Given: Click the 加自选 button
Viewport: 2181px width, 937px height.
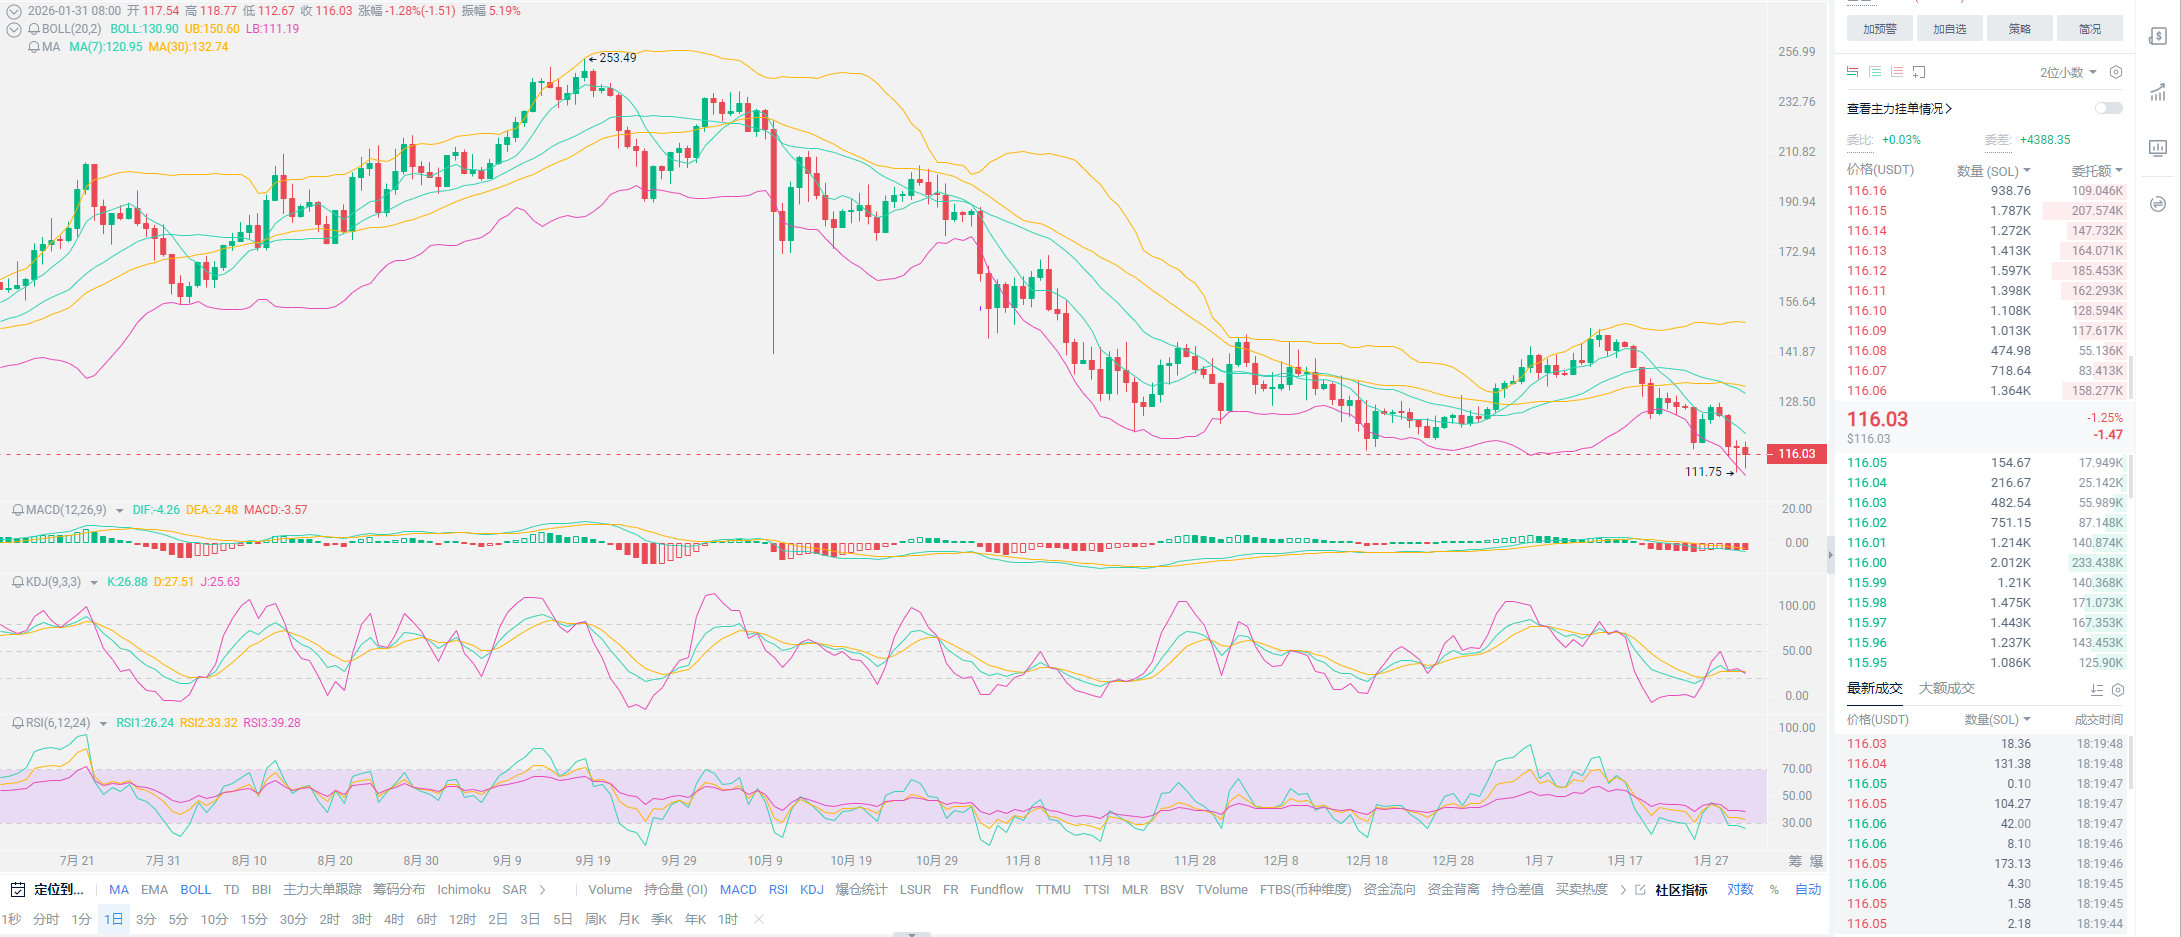Looking at the screenshot, I should (x=1949, y=29).
